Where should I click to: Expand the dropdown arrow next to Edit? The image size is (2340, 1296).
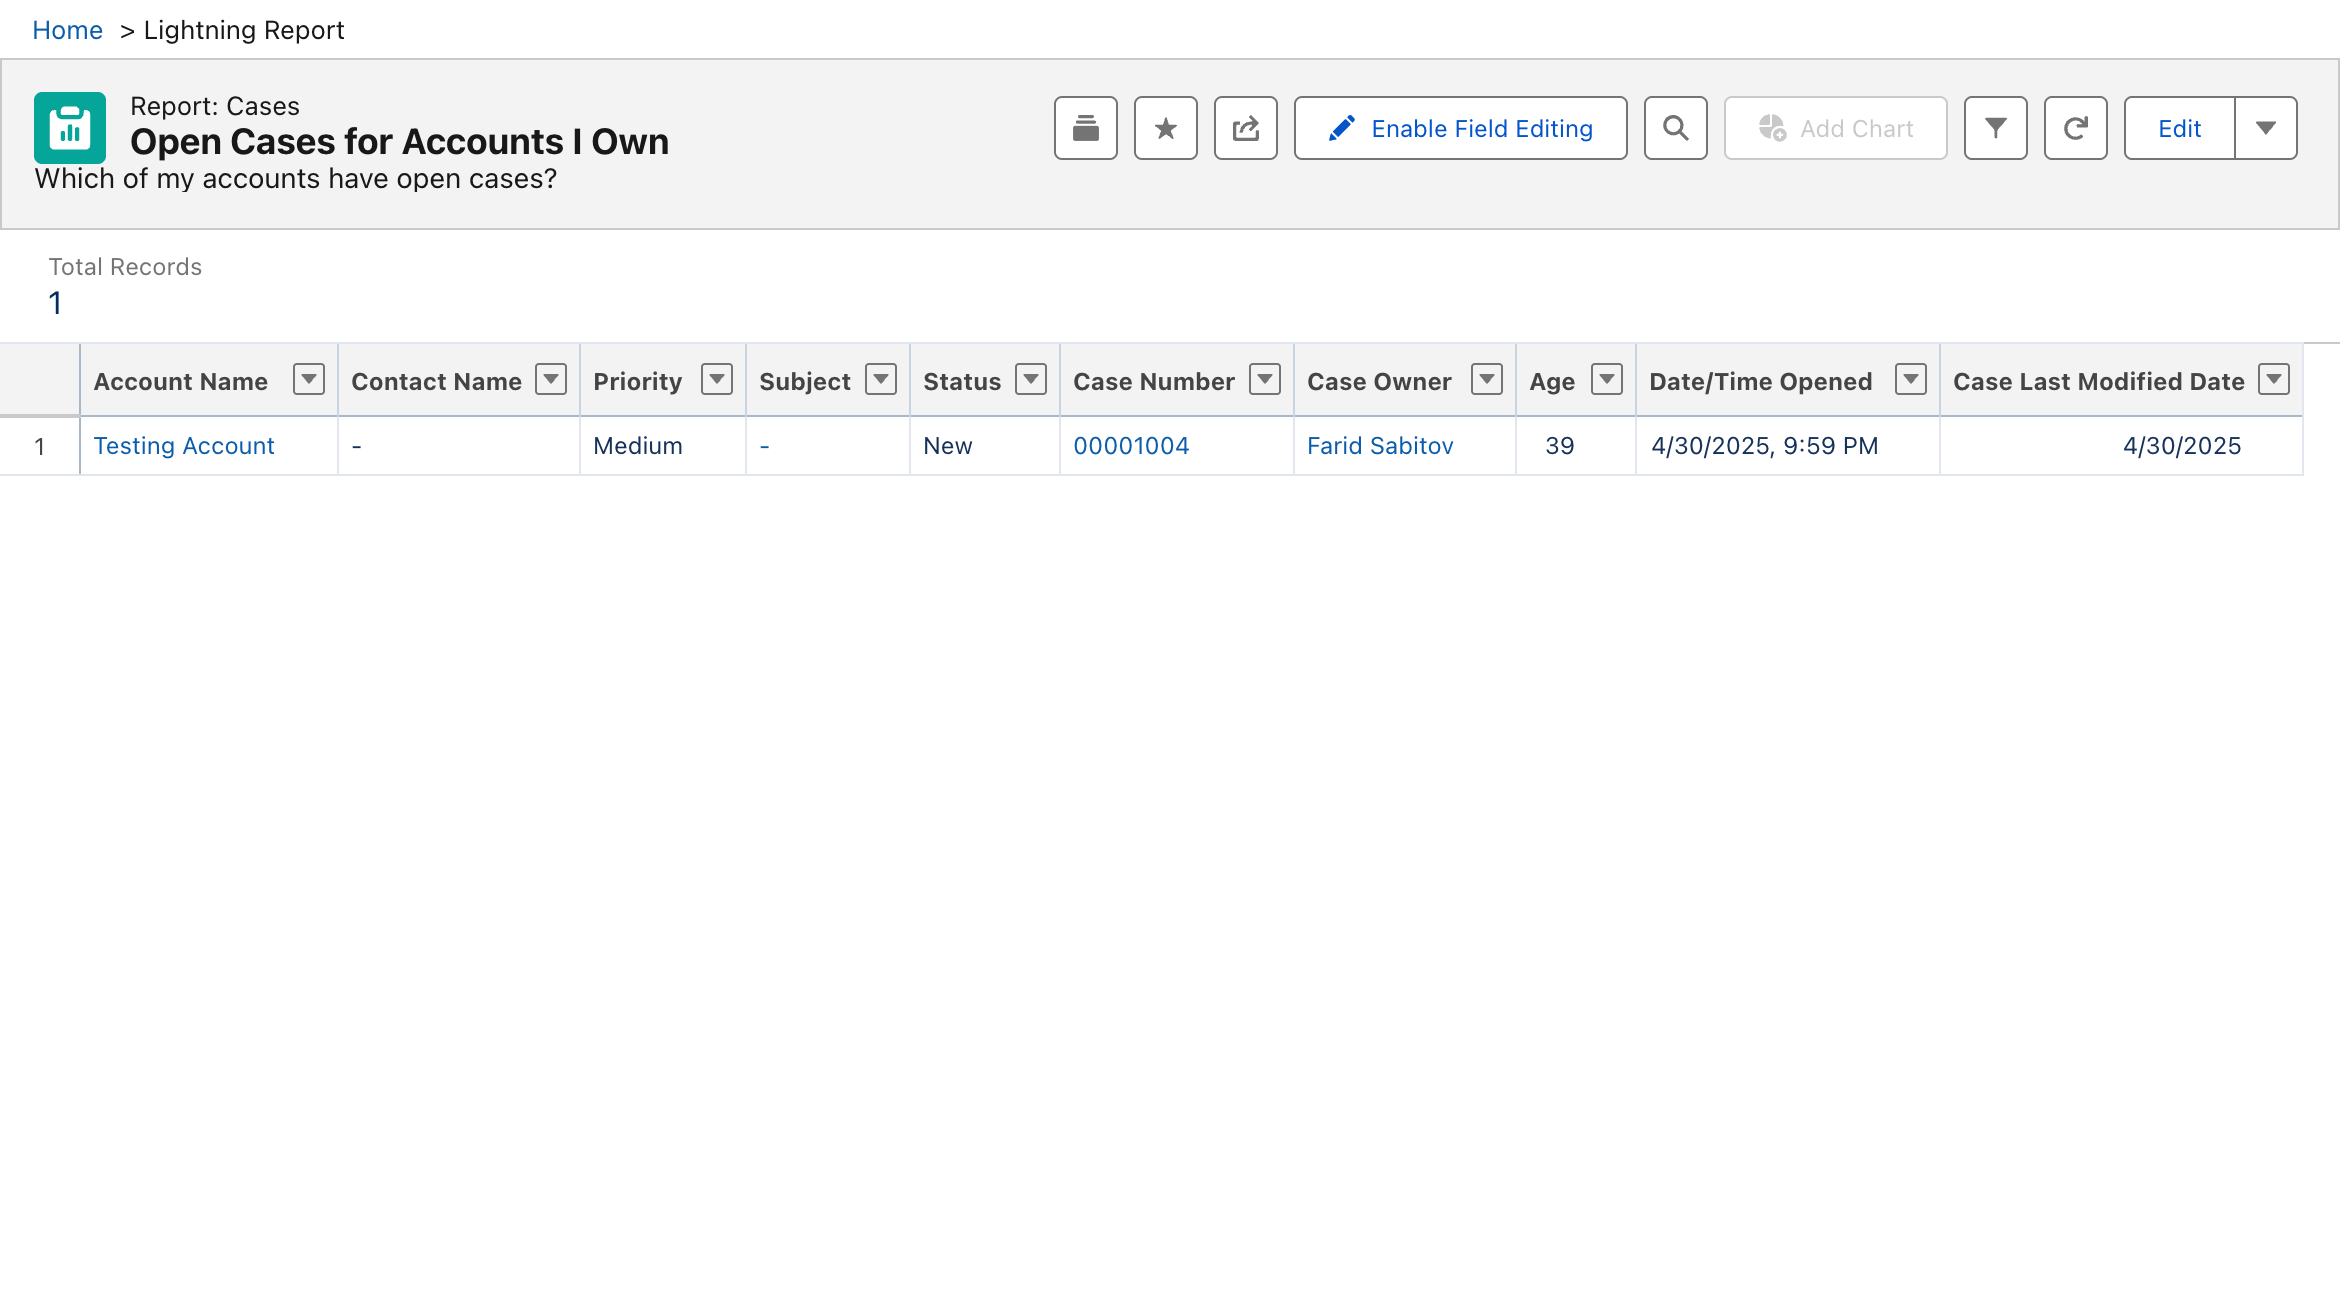pyautogui.click(x=2266, y=128)
